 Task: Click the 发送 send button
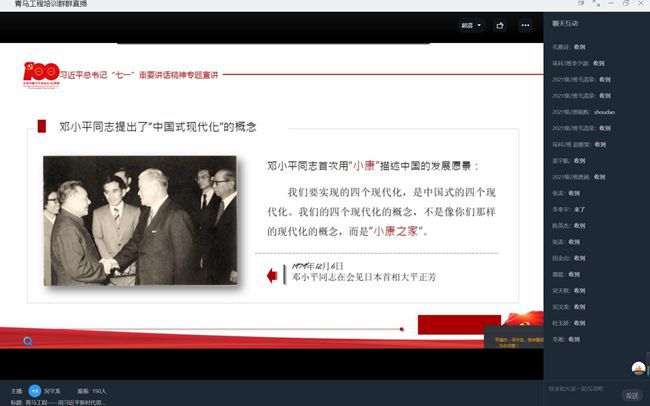[631, 395]
